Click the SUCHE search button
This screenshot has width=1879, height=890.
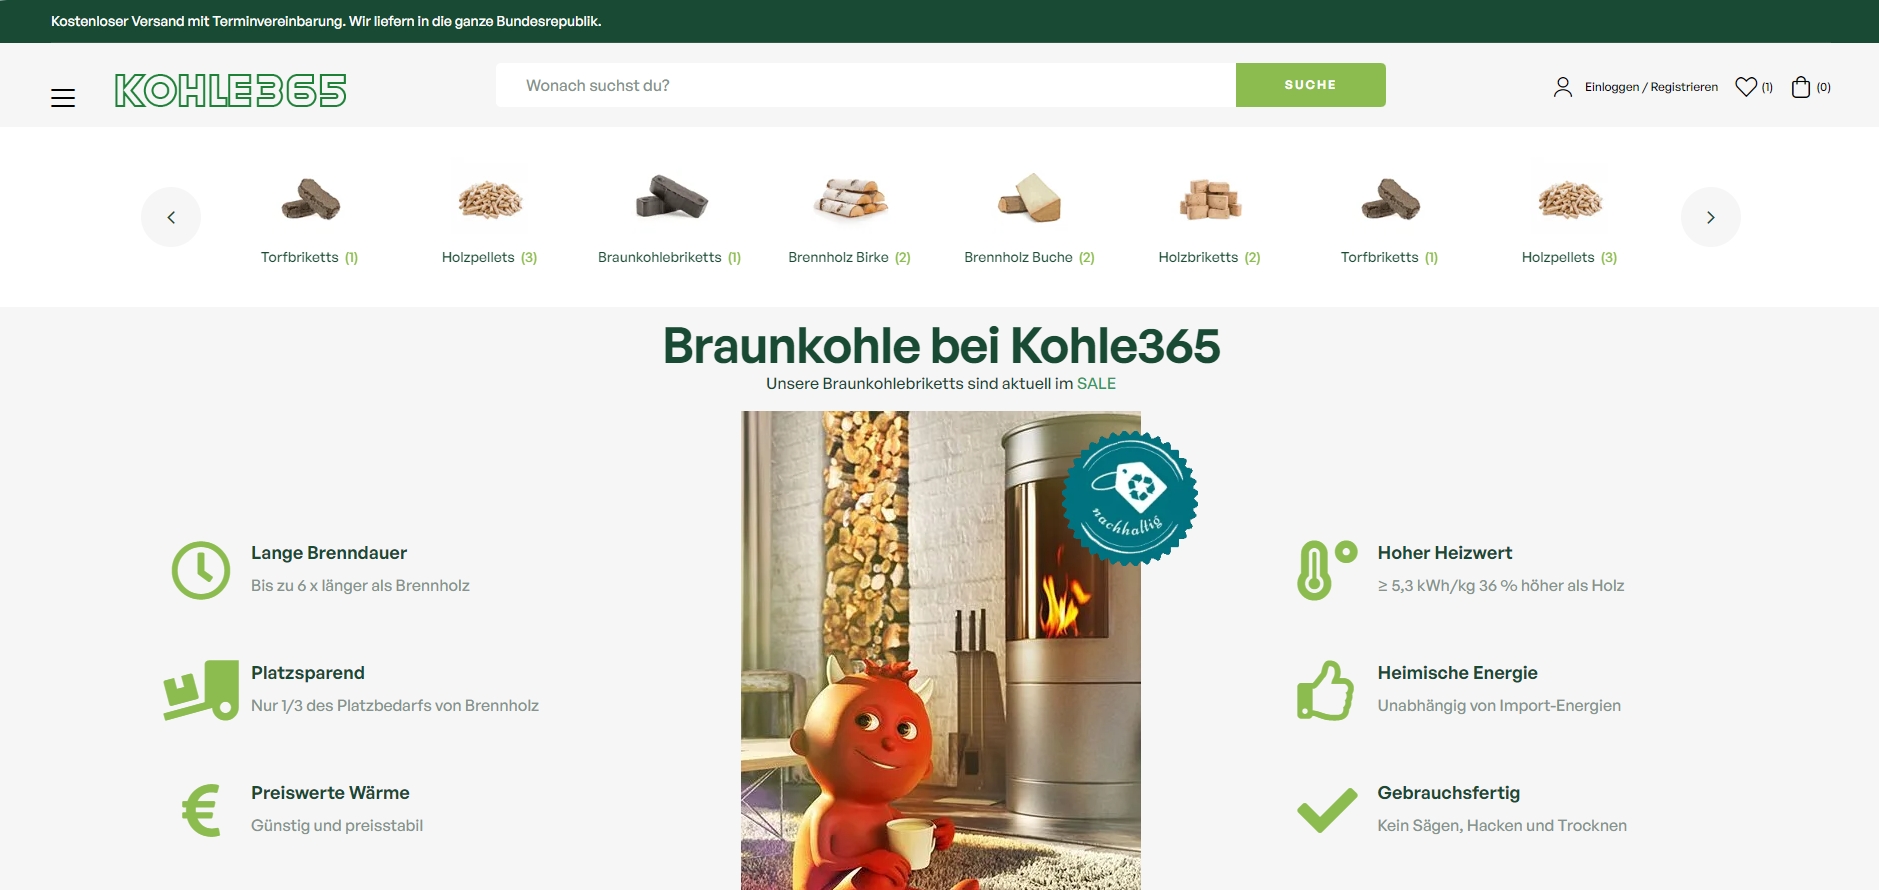coord(1310,85)
